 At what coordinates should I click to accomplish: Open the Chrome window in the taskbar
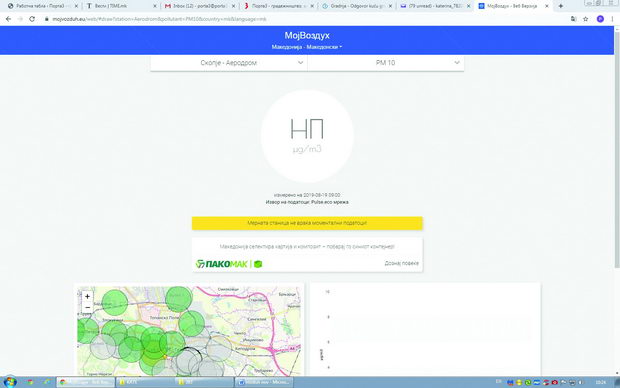(x=86, y=382)
